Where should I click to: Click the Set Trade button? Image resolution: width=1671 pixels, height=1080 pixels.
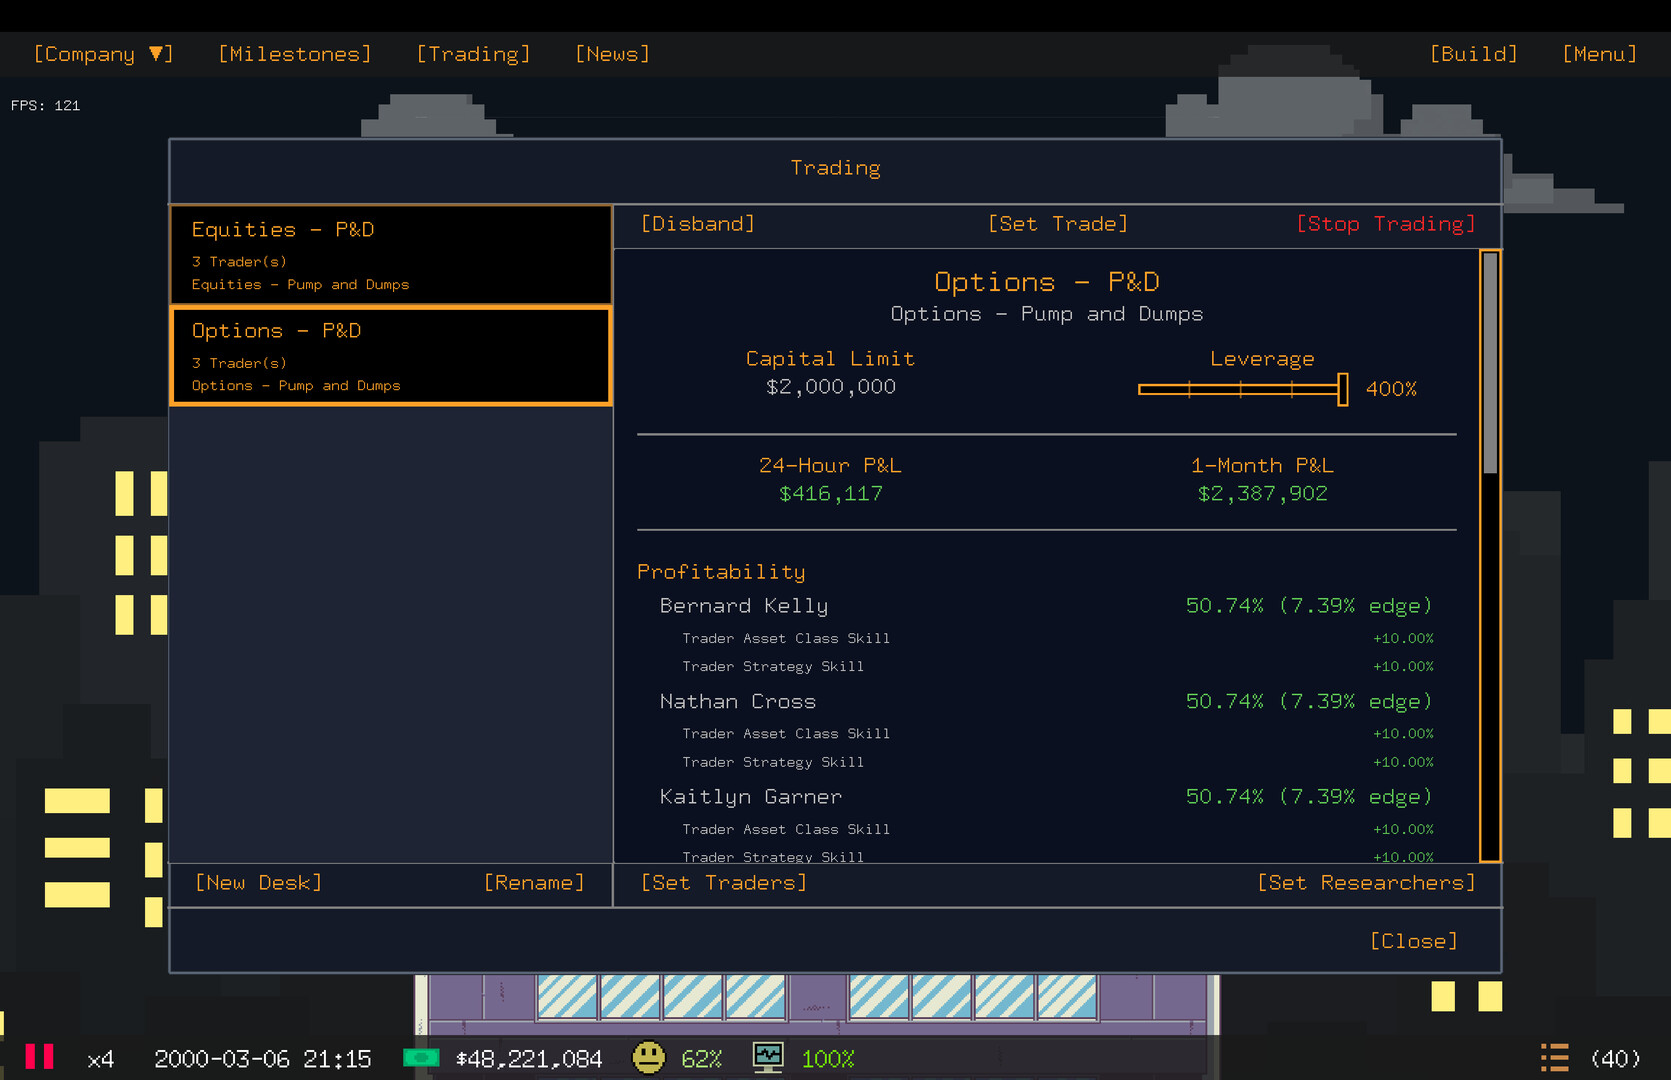[1057, 224]
